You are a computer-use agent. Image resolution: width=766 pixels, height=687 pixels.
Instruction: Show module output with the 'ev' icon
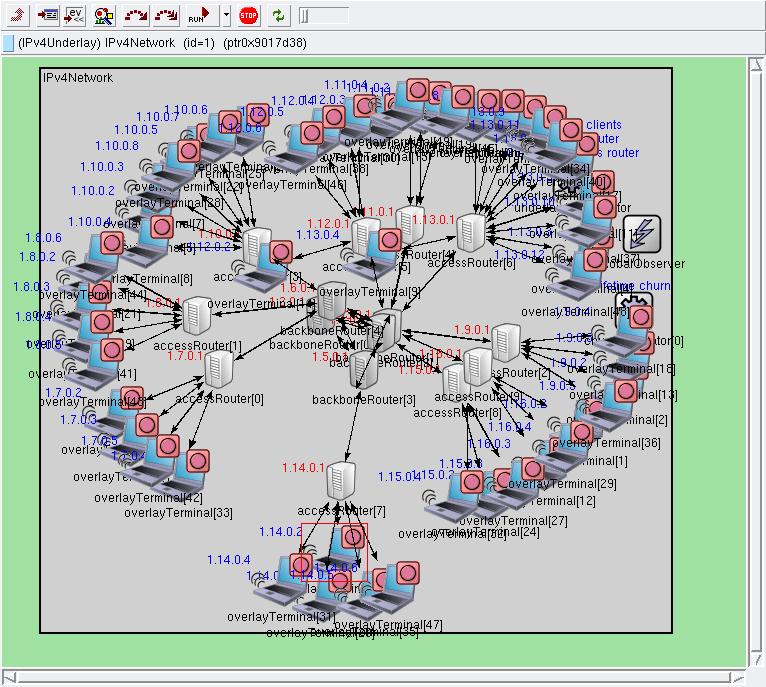(75, 15)
